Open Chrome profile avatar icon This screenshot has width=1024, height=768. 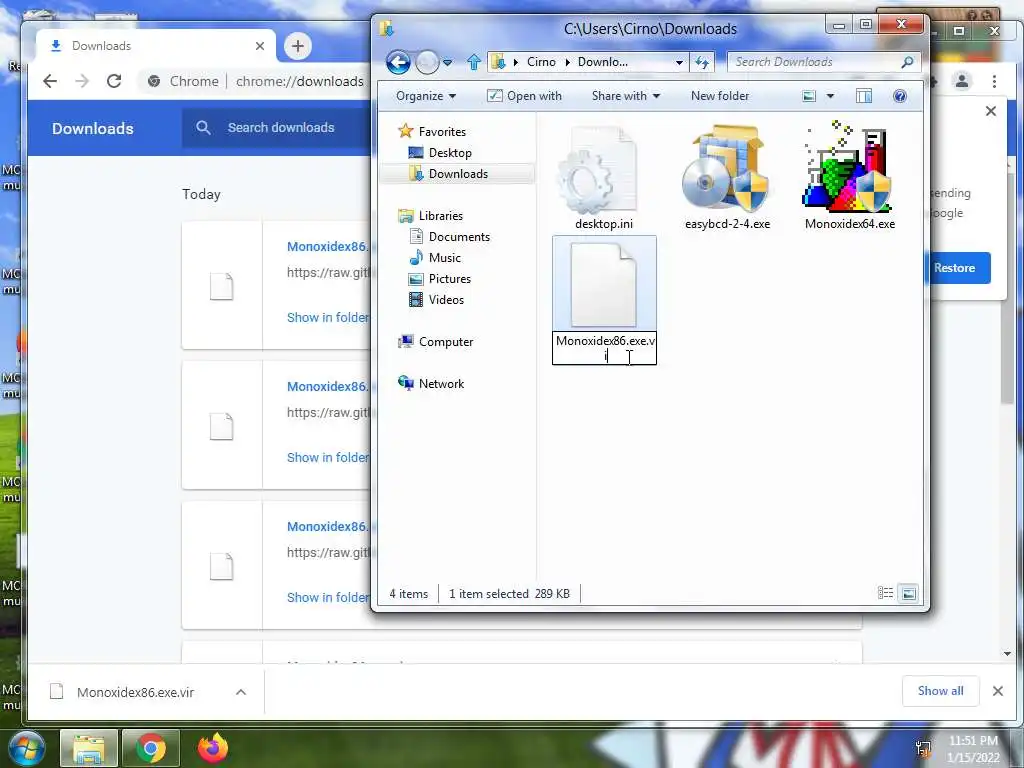pos(962,81)
